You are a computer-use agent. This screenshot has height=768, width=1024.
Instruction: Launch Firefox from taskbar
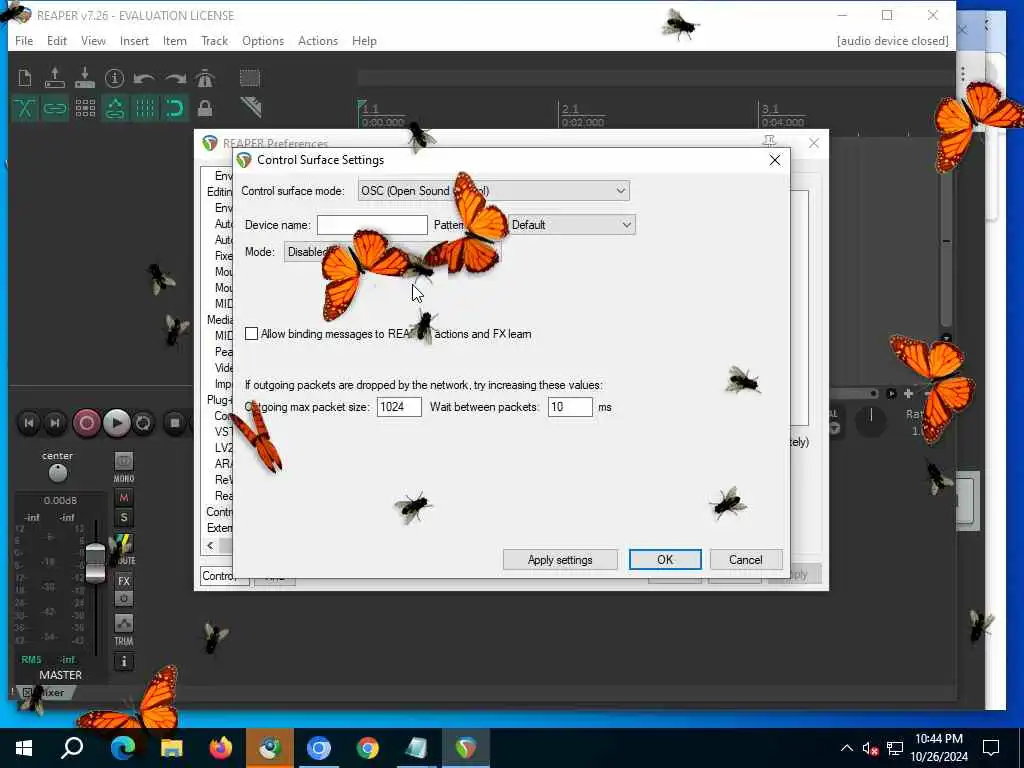click(221, 748)
